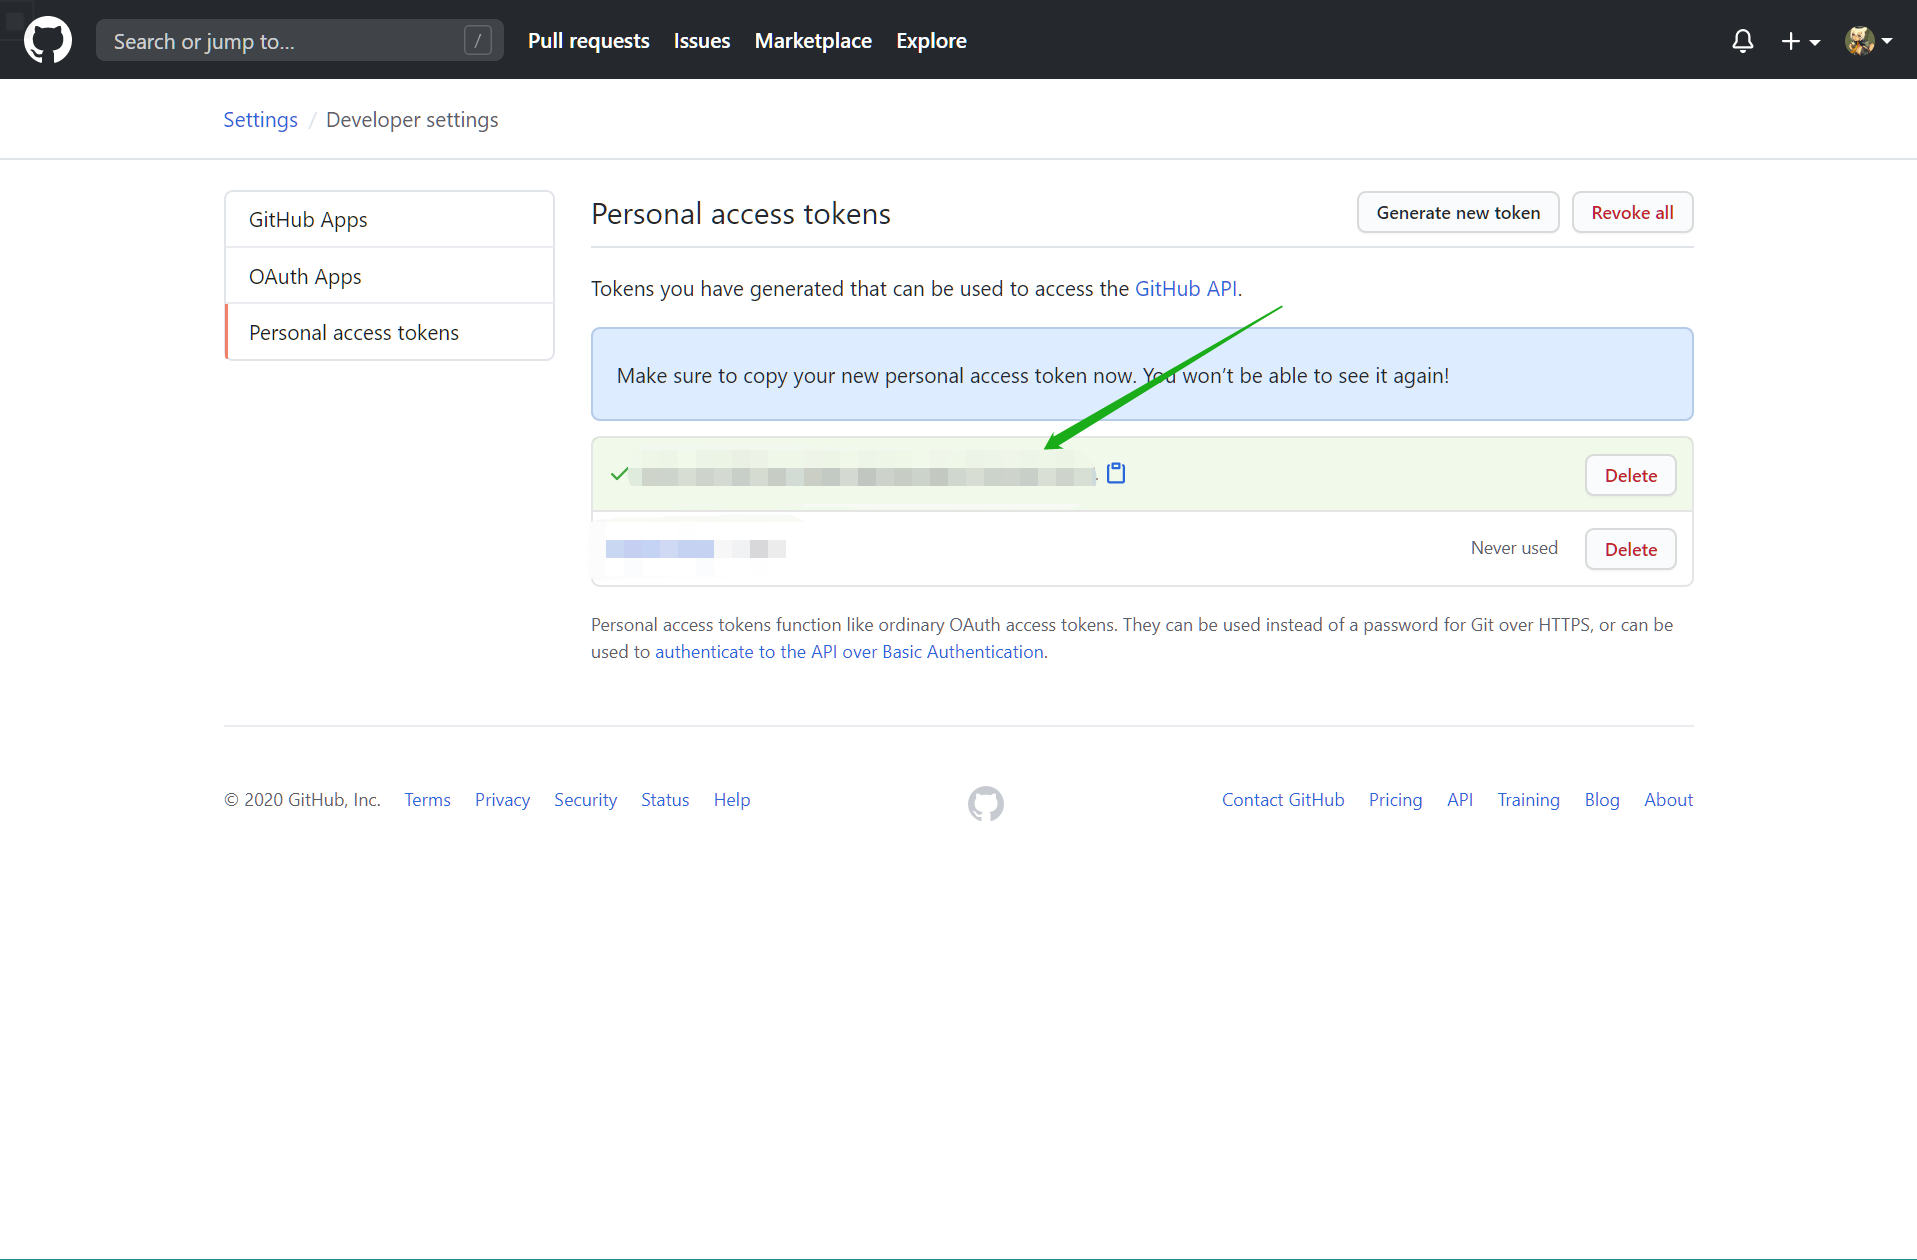The image size is (1917, 1260).
Task: Open the Blog footer link
Action: click(x=1602, y=799)
